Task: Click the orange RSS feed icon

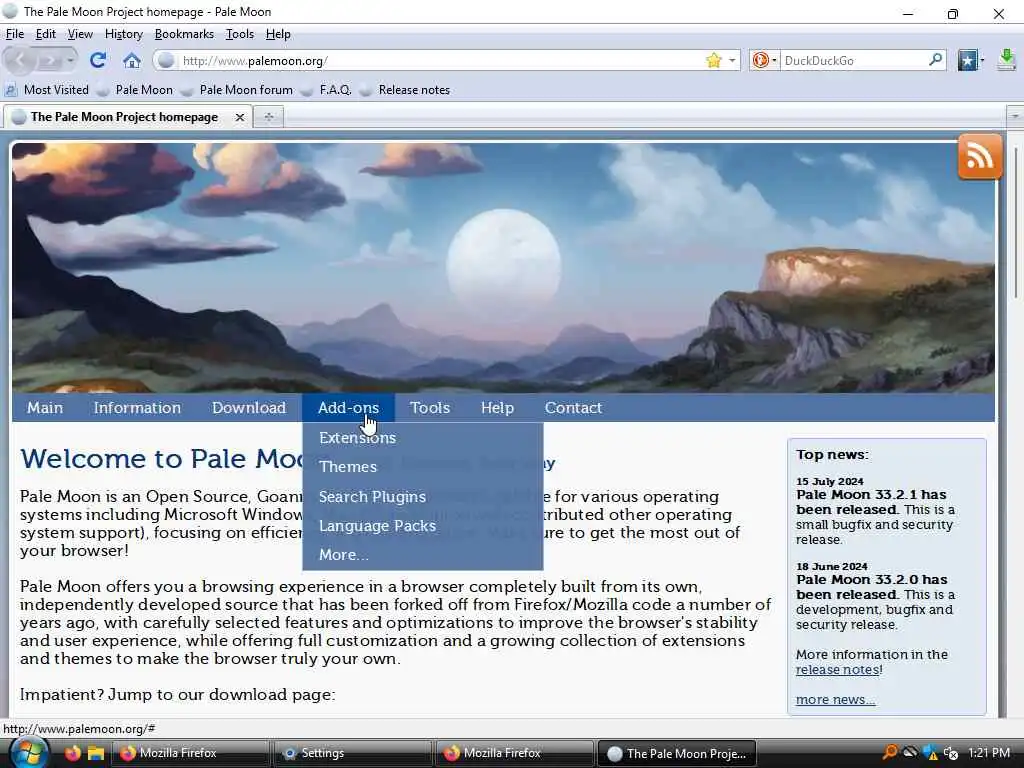Action: click(x=980, y=157)
